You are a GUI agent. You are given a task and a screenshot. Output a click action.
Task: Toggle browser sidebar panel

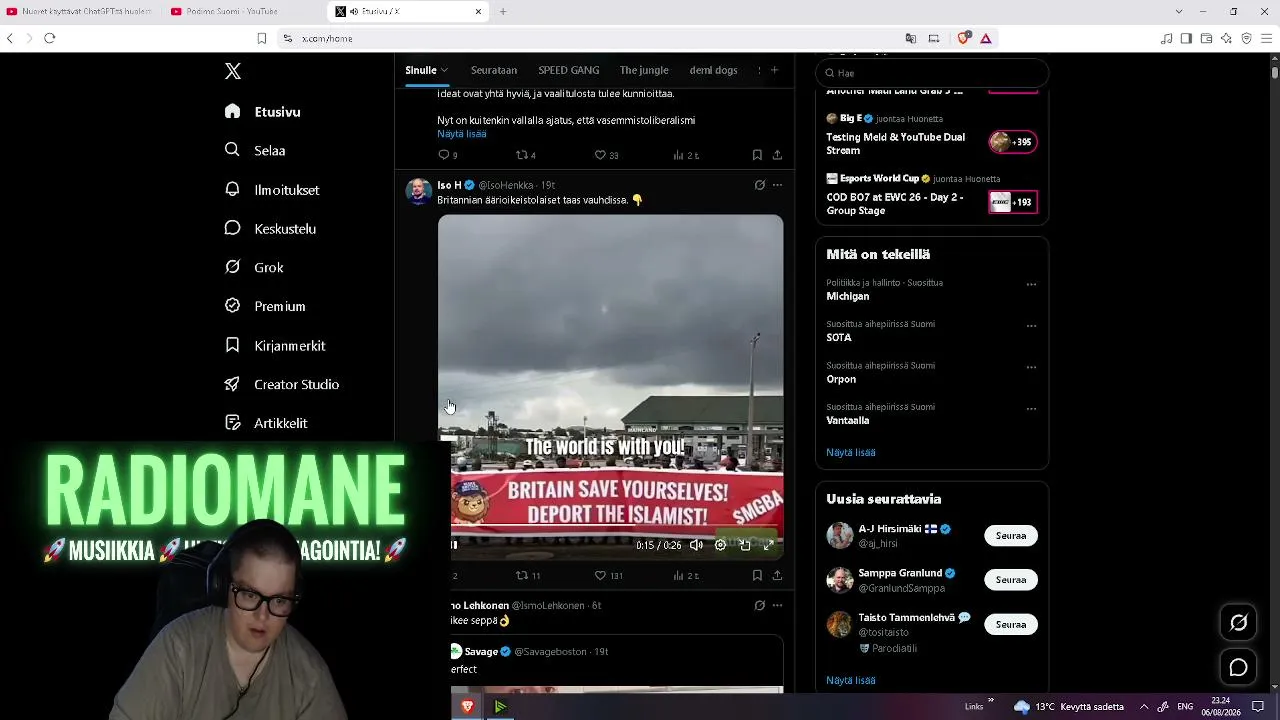point(1186,38)
